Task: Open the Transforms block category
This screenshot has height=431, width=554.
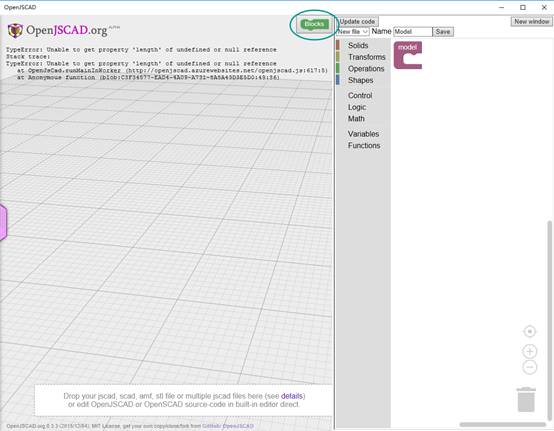Action: coord(366,57)
